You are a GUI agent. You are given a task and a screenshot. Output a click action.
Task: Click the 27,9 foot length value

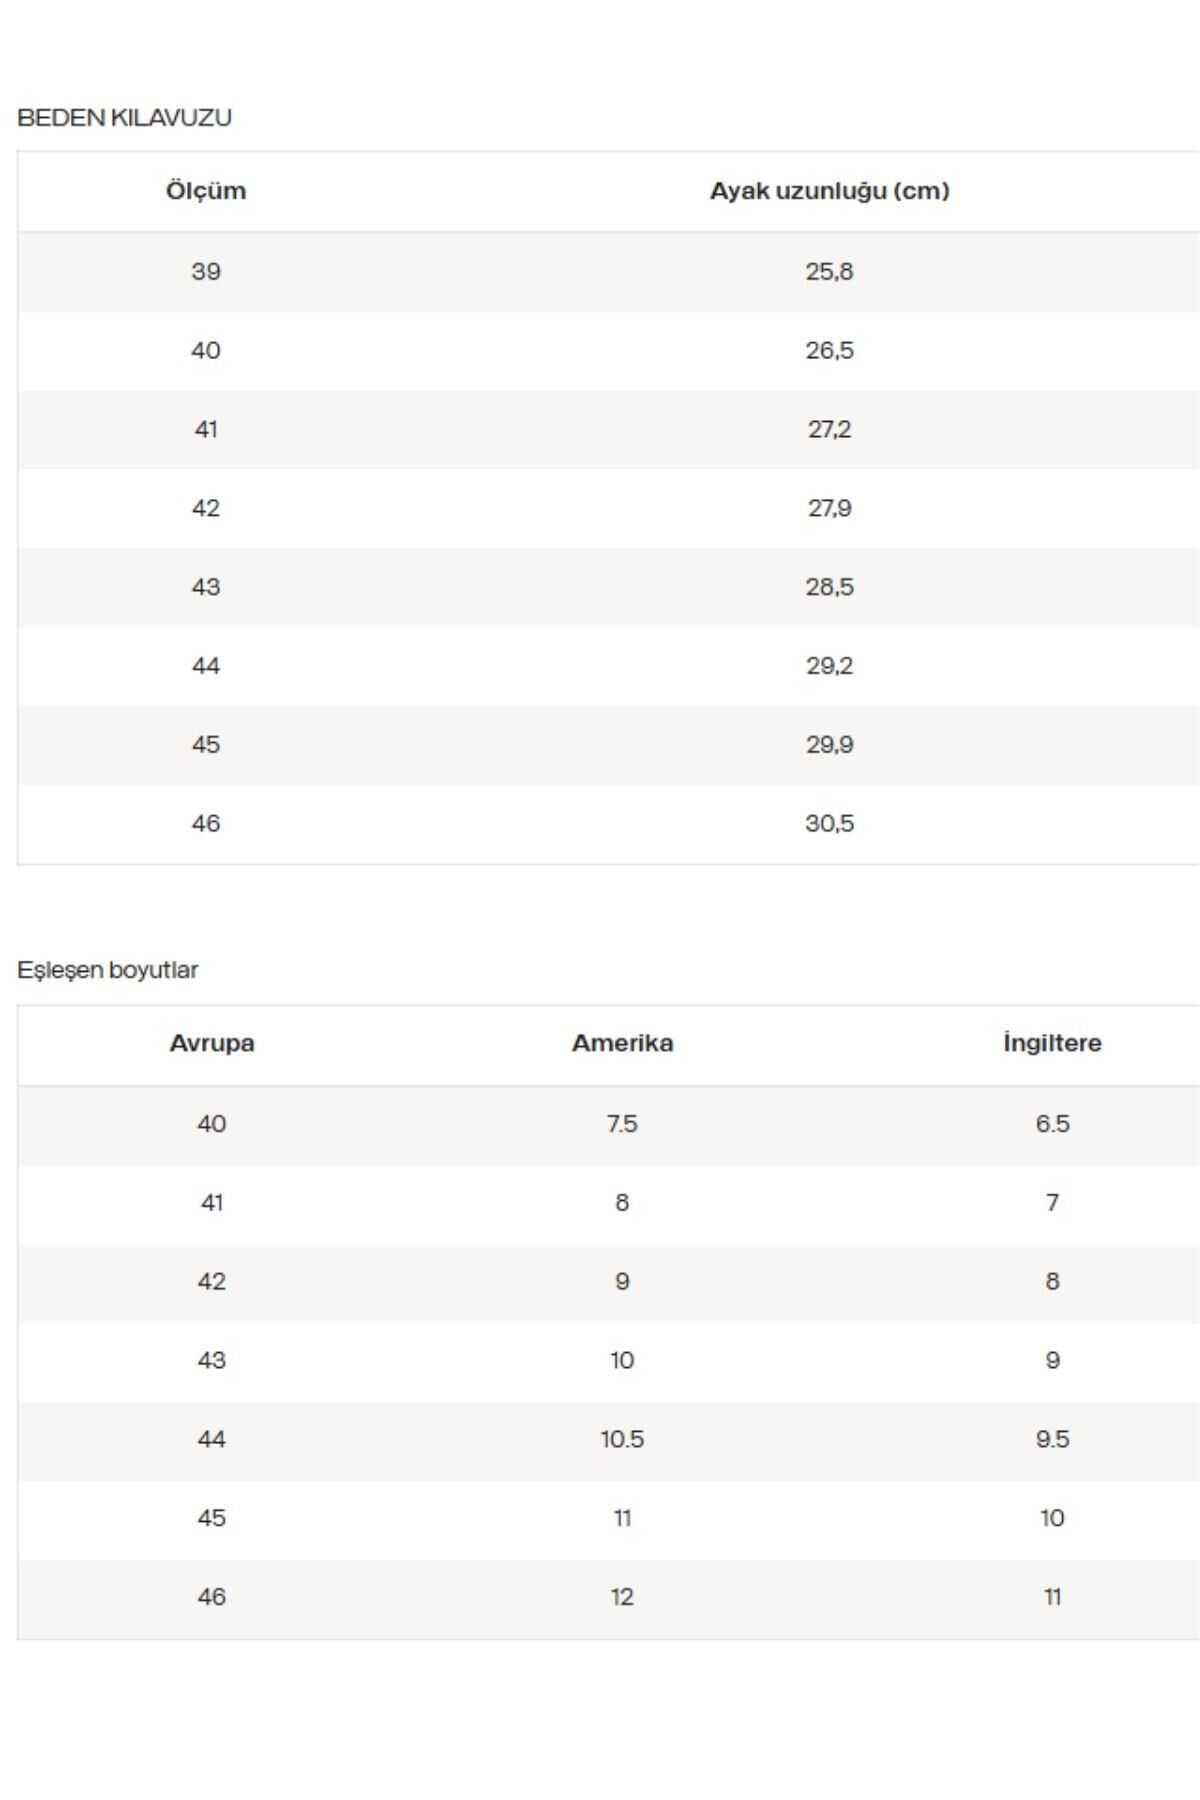(x=829, y=508)
